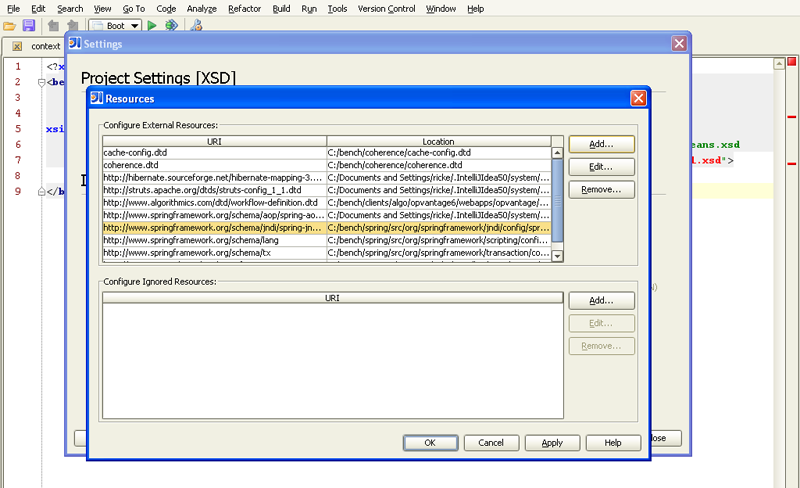Click the toolbar icon right of Debug
This screenshot has width=800, height=488.
coord(195,25)
